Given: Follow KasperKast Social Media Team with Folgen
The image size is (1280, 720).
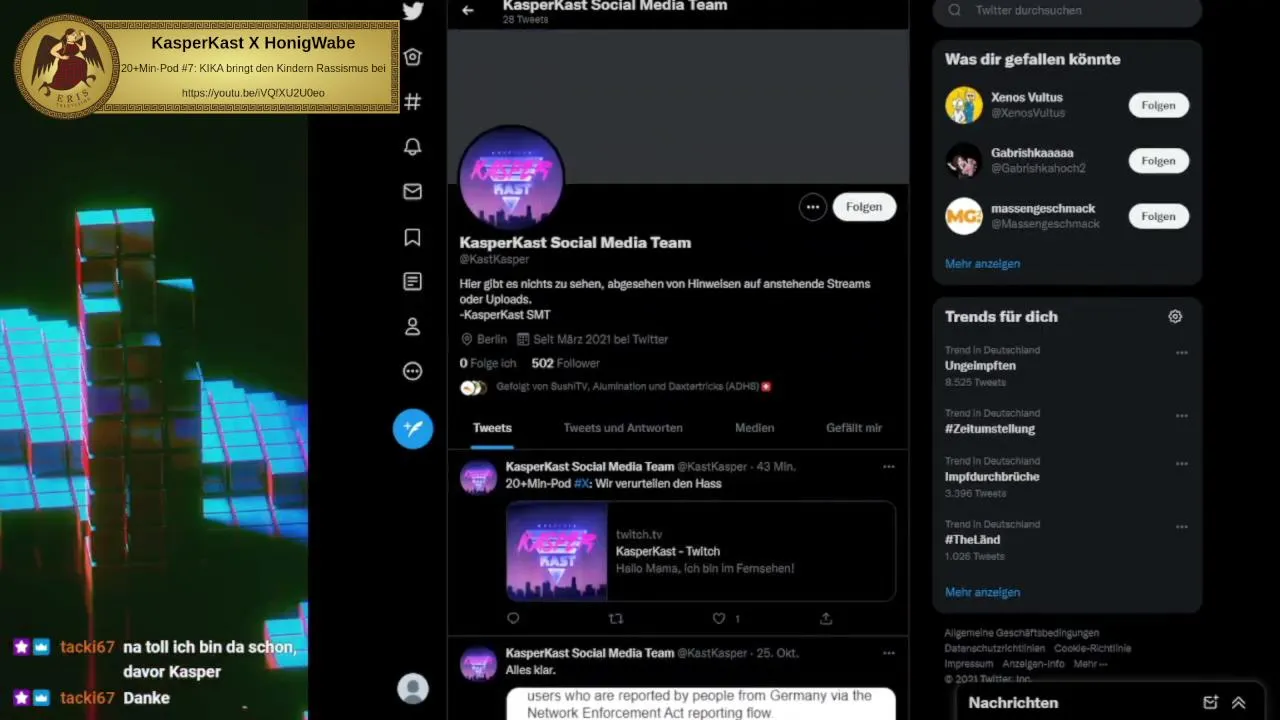Looking at the screenshot, I should (x=864, y=207).
